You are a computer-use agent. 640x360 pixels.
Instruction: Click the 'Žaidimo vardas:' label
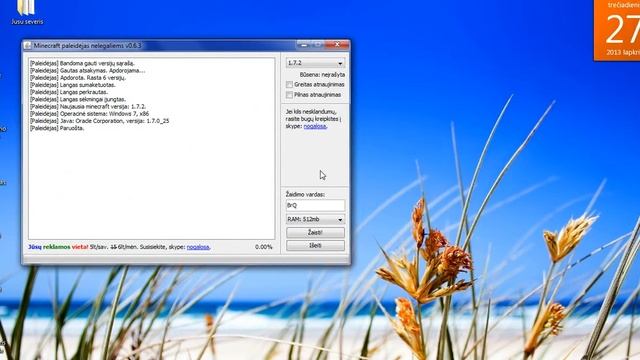coord(305,195)
